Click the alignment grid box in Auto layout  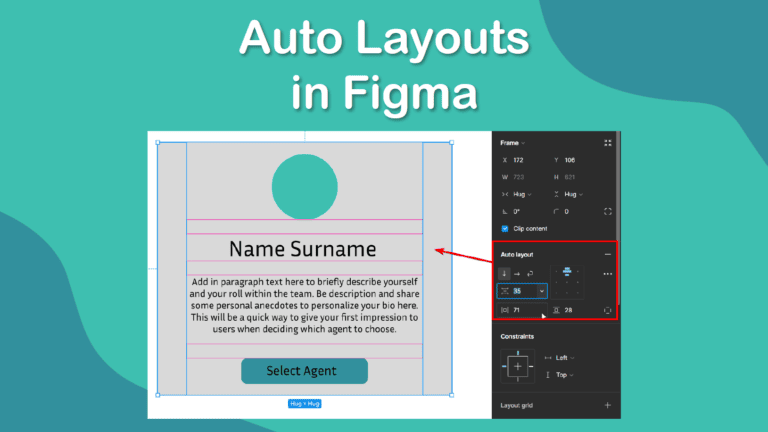coord(567,282)
